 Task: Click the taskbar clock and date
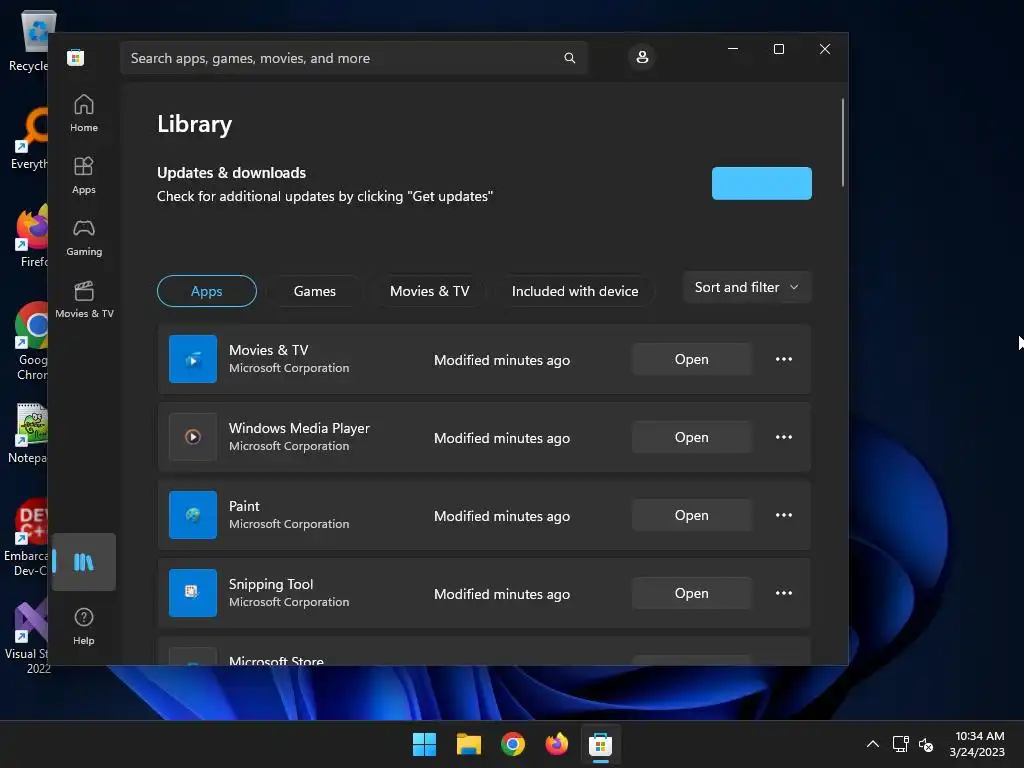click(978, 744)
